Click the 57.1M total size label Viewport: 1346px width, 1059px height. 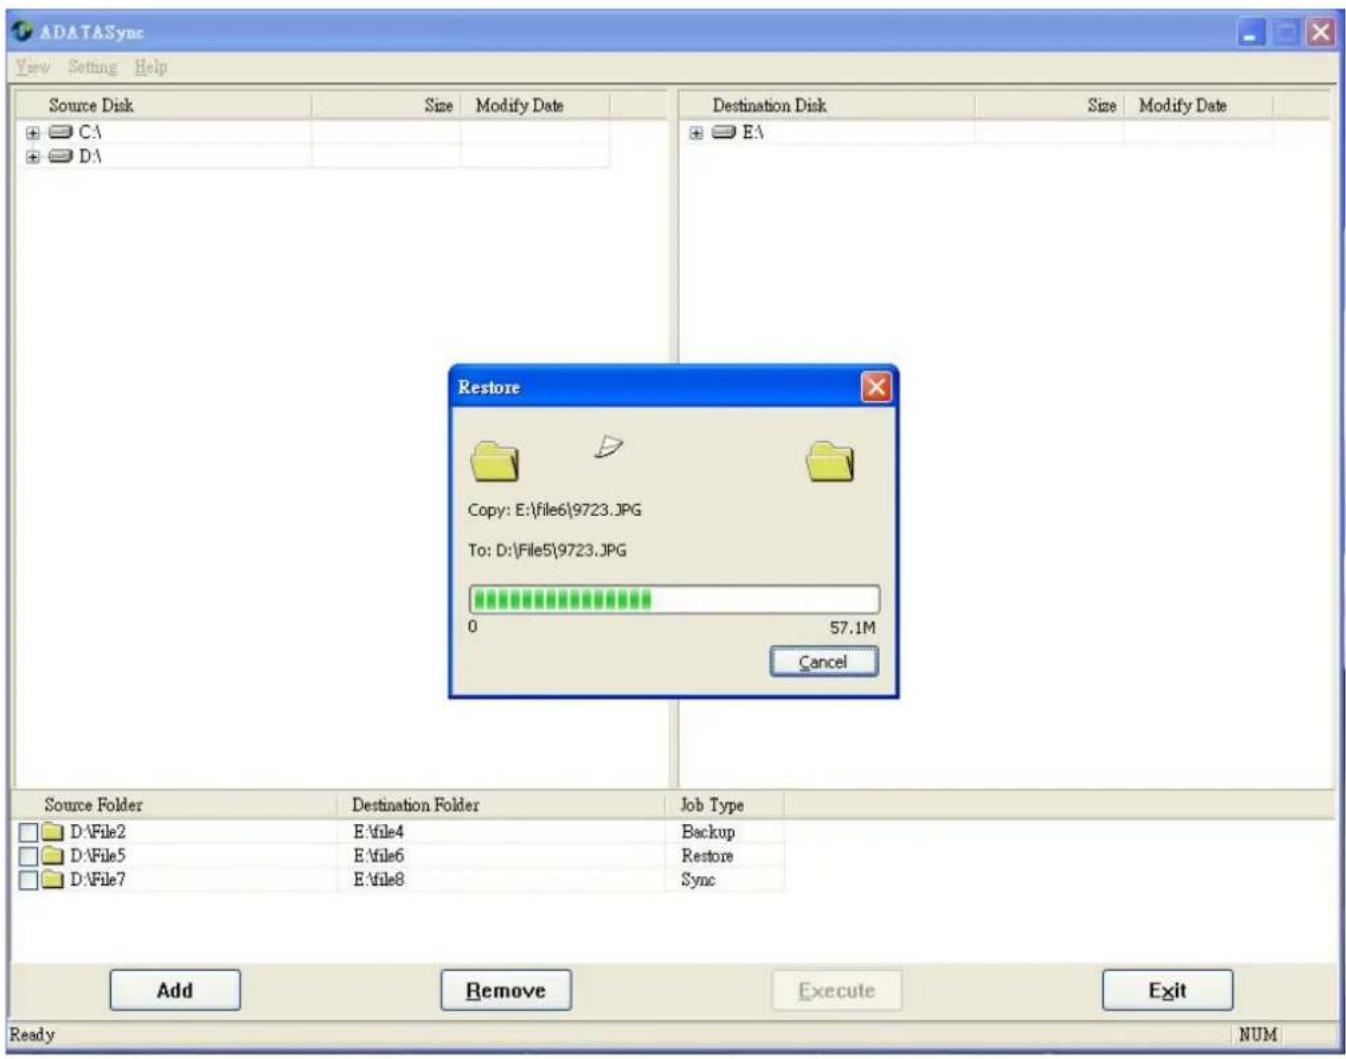(852, 628)
